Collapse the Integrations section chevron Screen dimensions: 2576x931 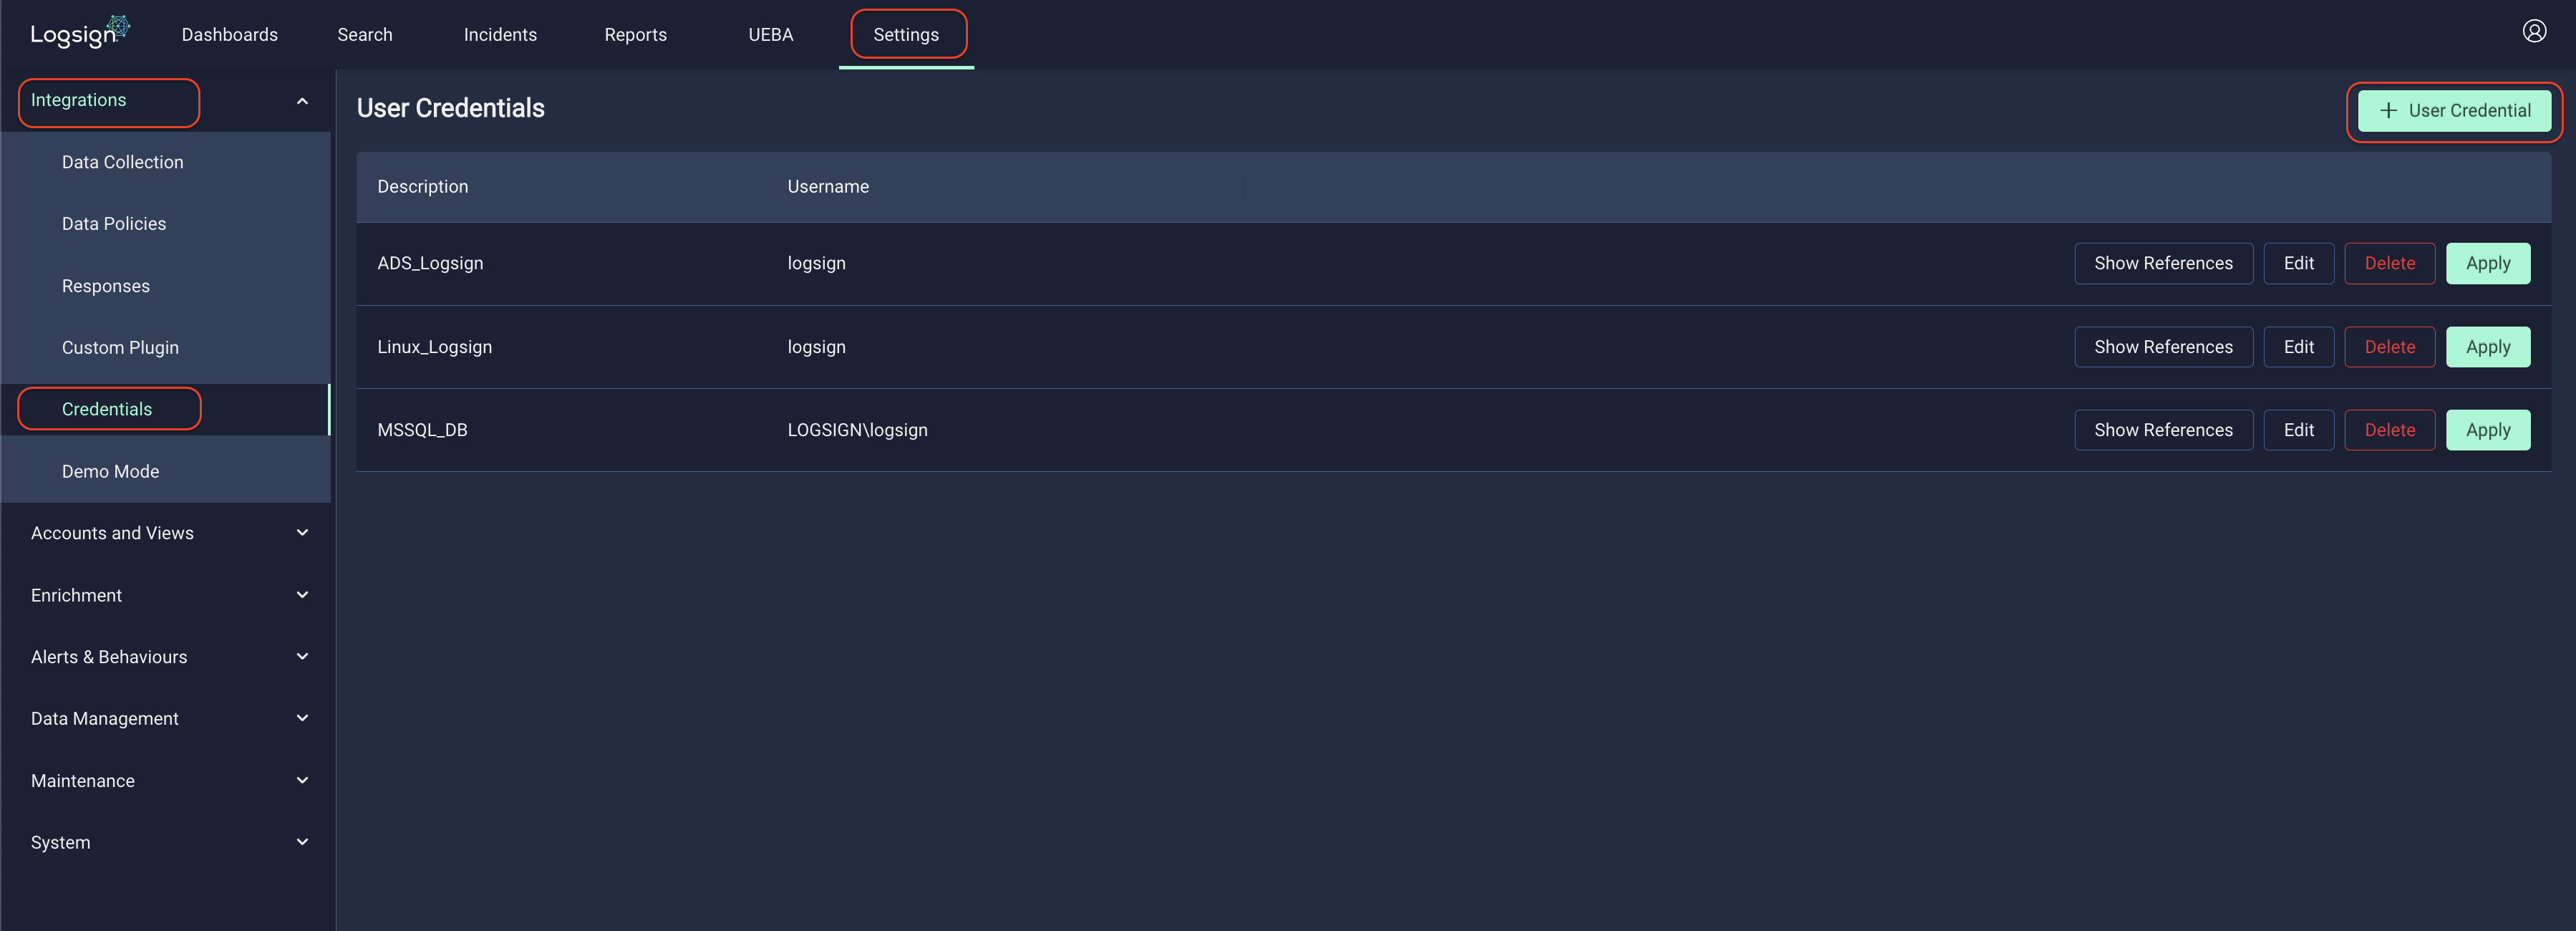point(302,101)
